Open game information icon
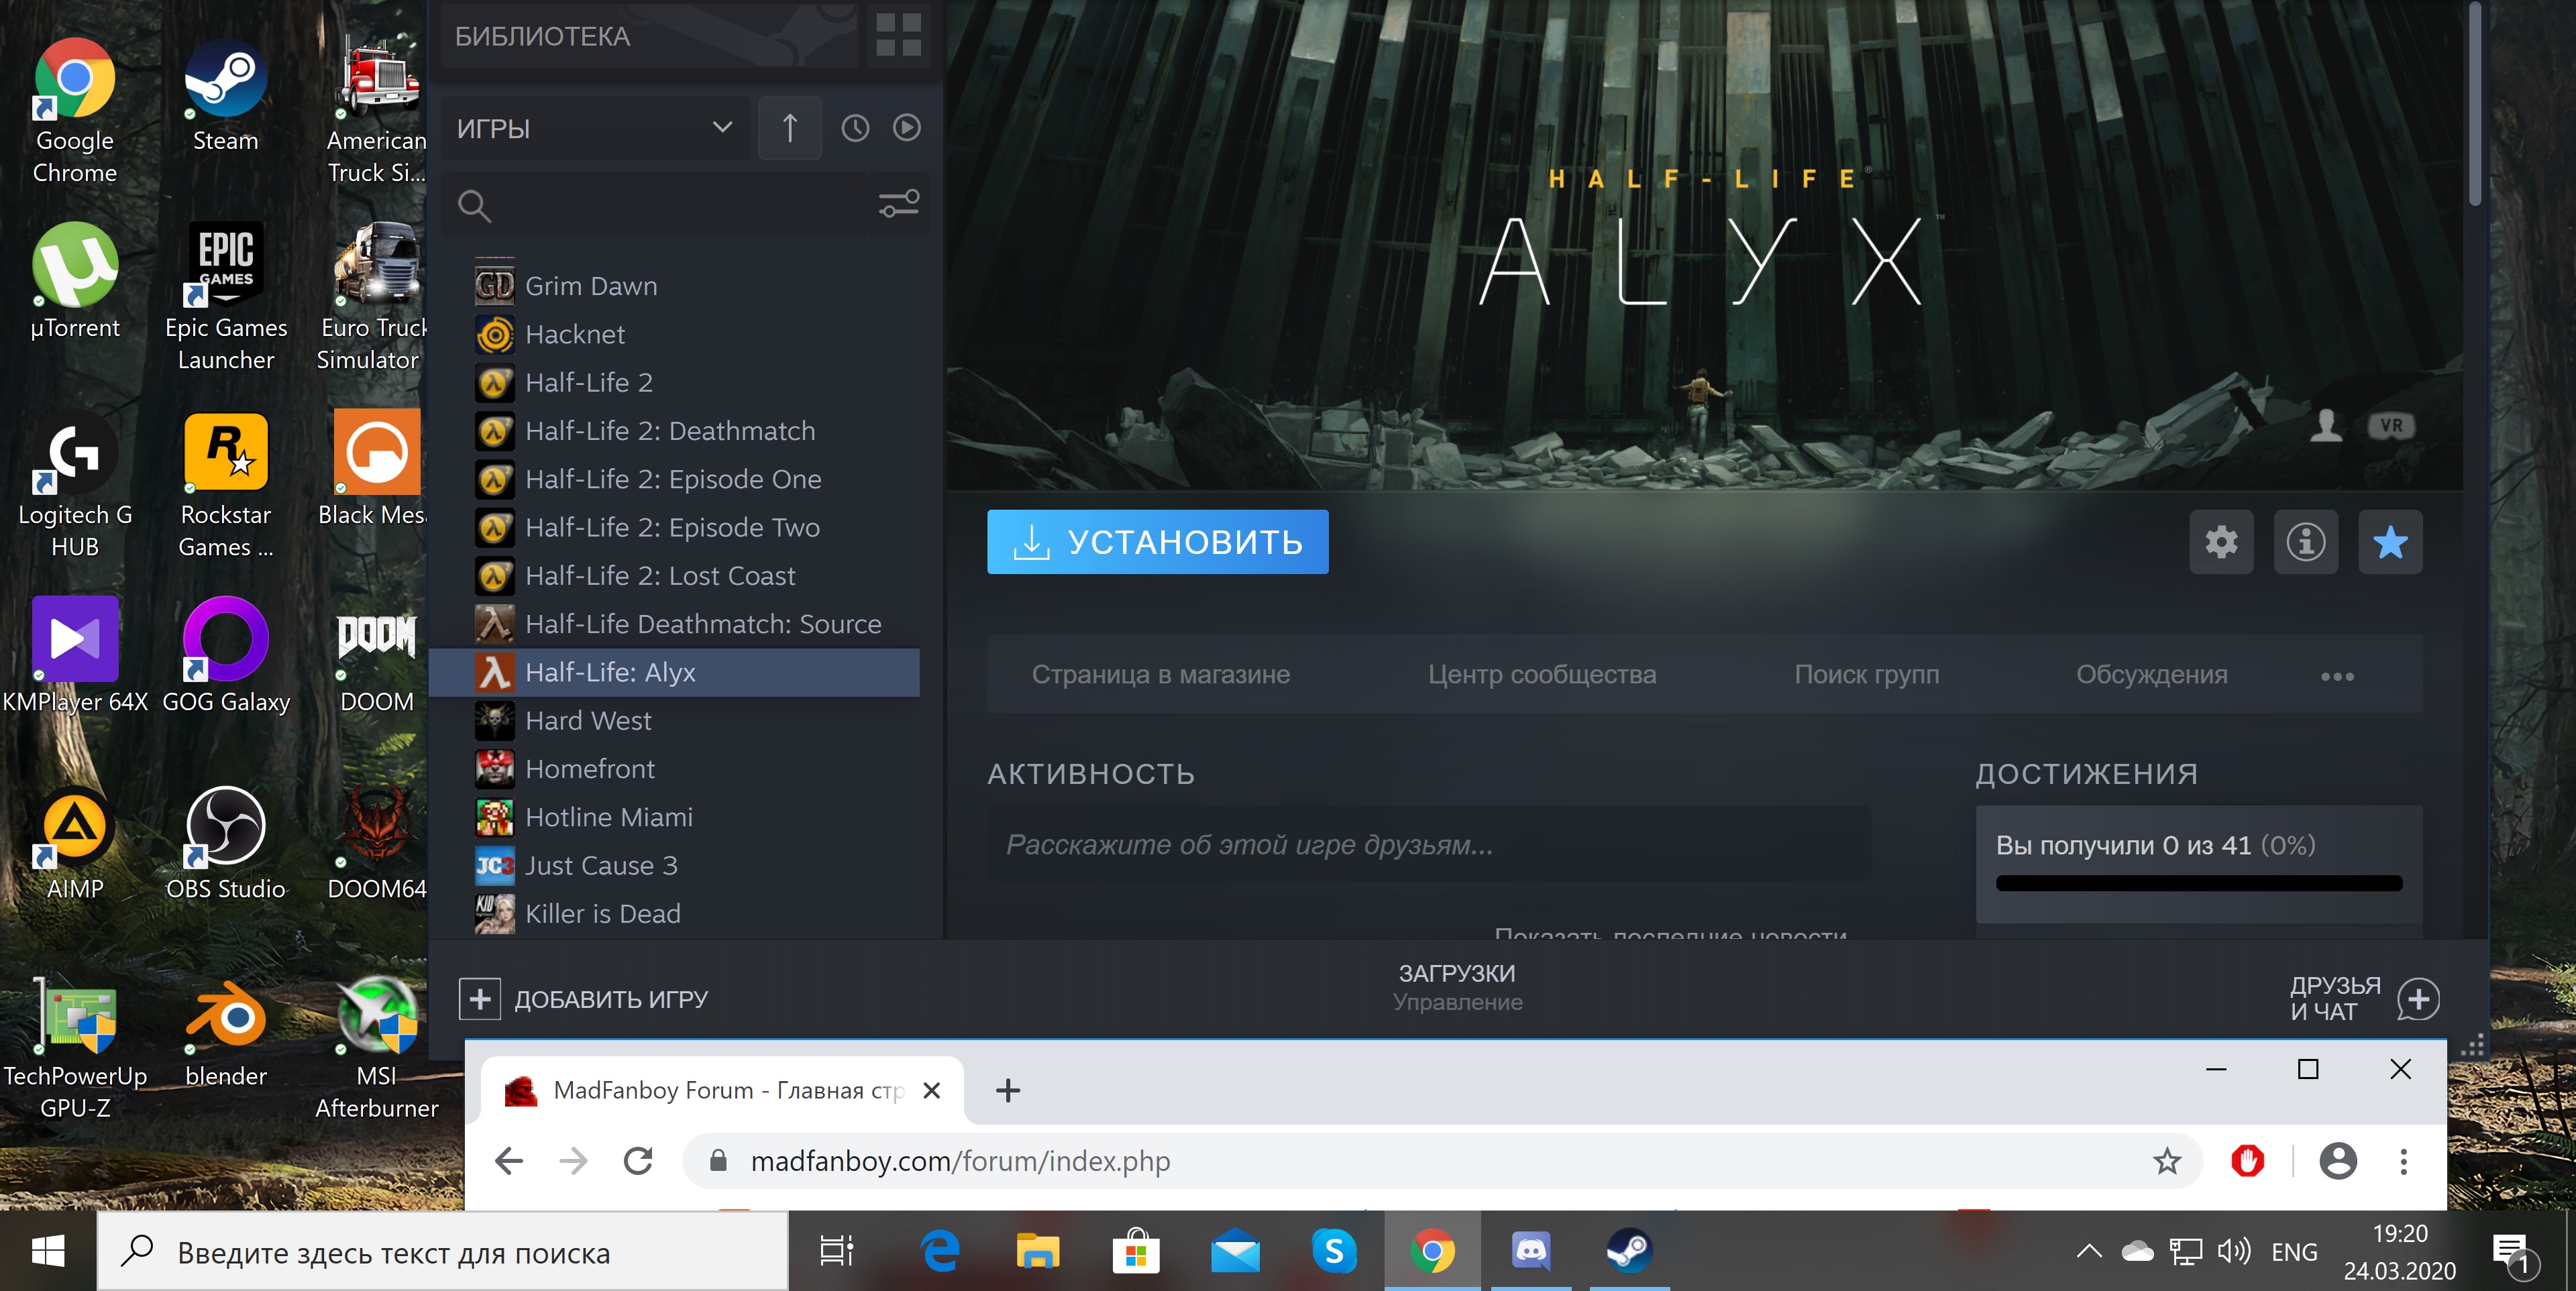Viewport: 2576px width, 1291px height. [x=2305, y=542]
